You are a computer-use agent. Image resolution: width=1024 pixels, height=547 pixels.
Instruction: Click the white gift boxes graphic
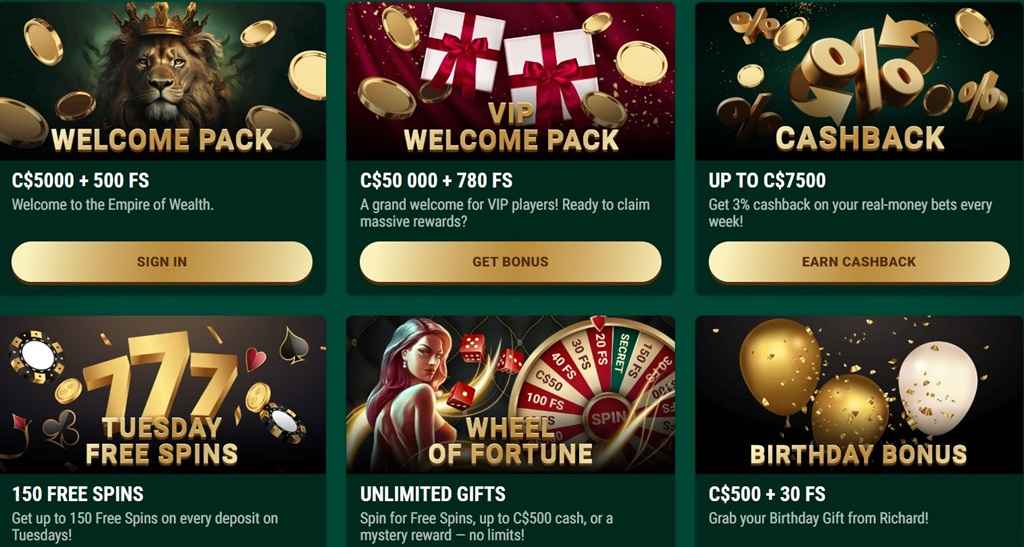coord(509,62)
